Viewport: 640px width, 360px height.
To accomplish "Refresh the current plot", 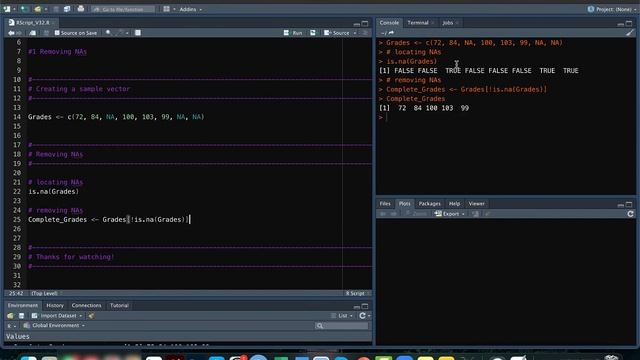I will click(630, 213).
